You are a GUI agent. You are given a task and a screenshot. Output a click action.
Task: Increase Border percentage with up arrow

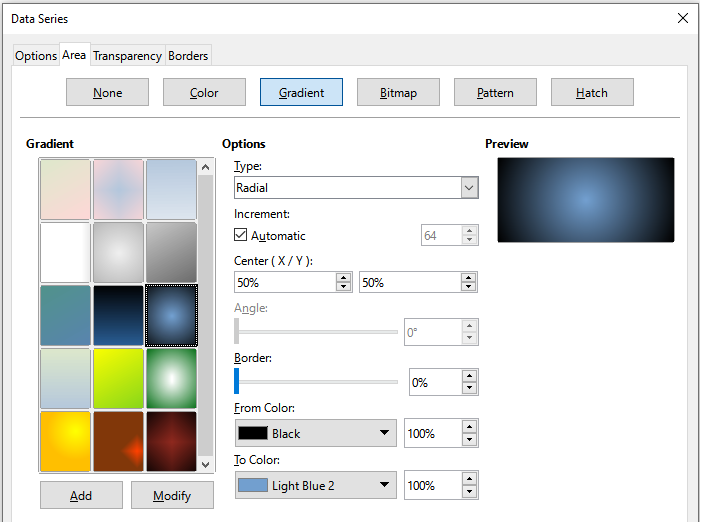pyautogui.click(x=469, y=376)
